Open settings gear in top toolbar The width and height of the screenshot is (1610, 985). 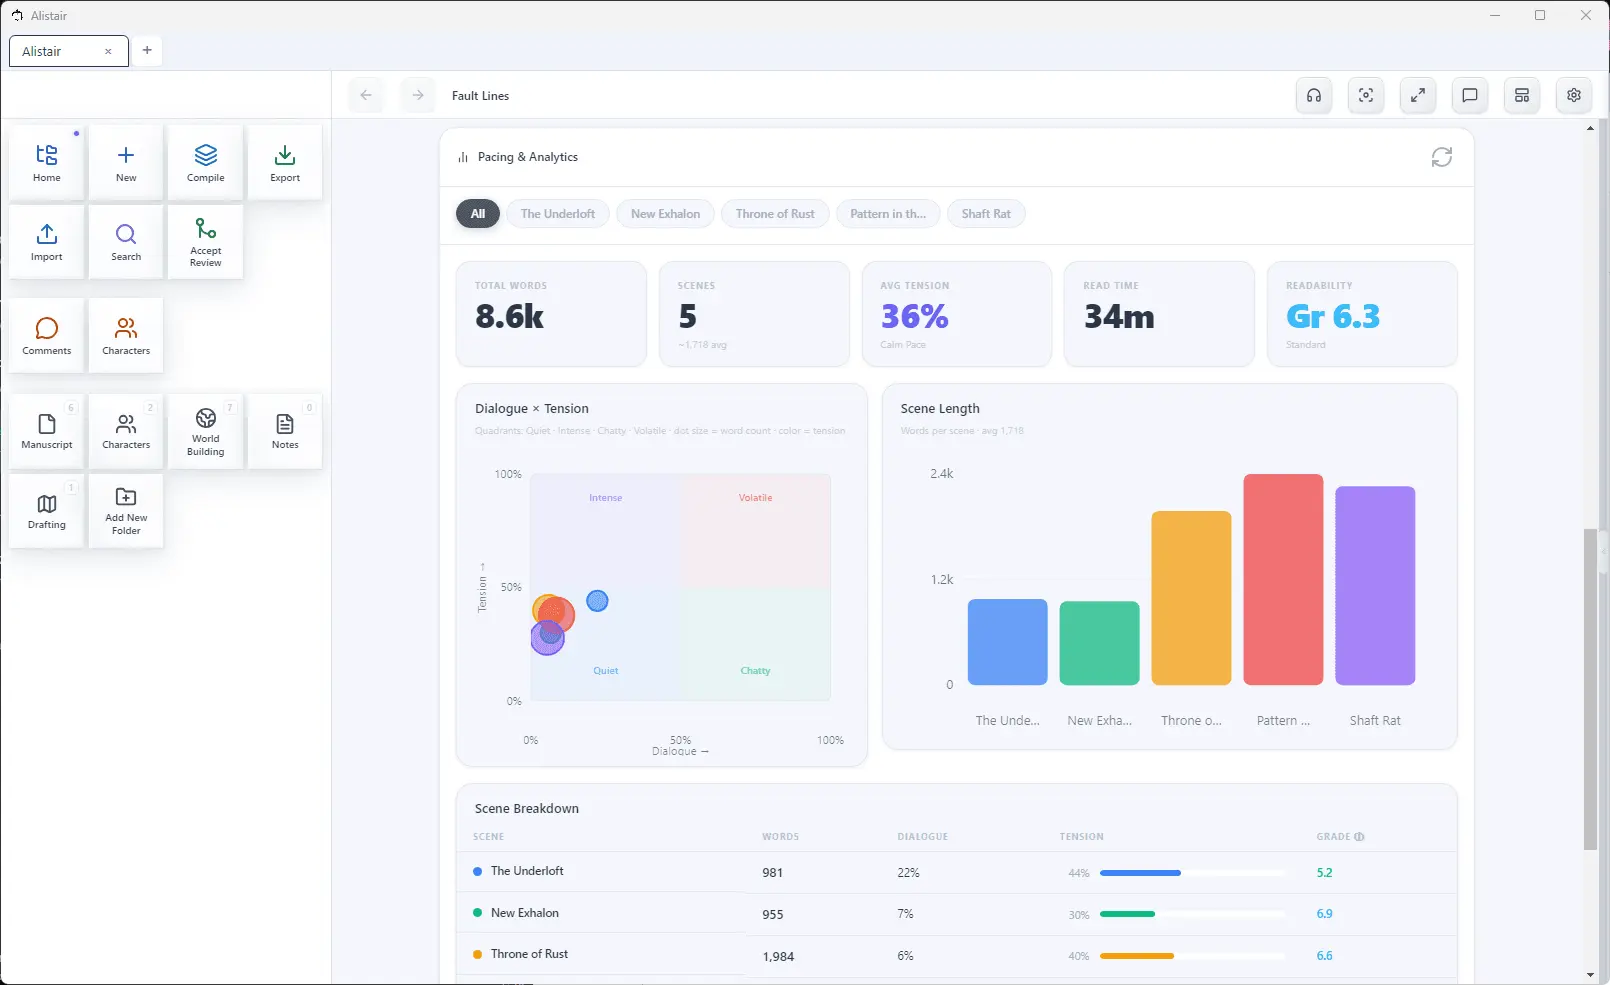(1574, 95)
